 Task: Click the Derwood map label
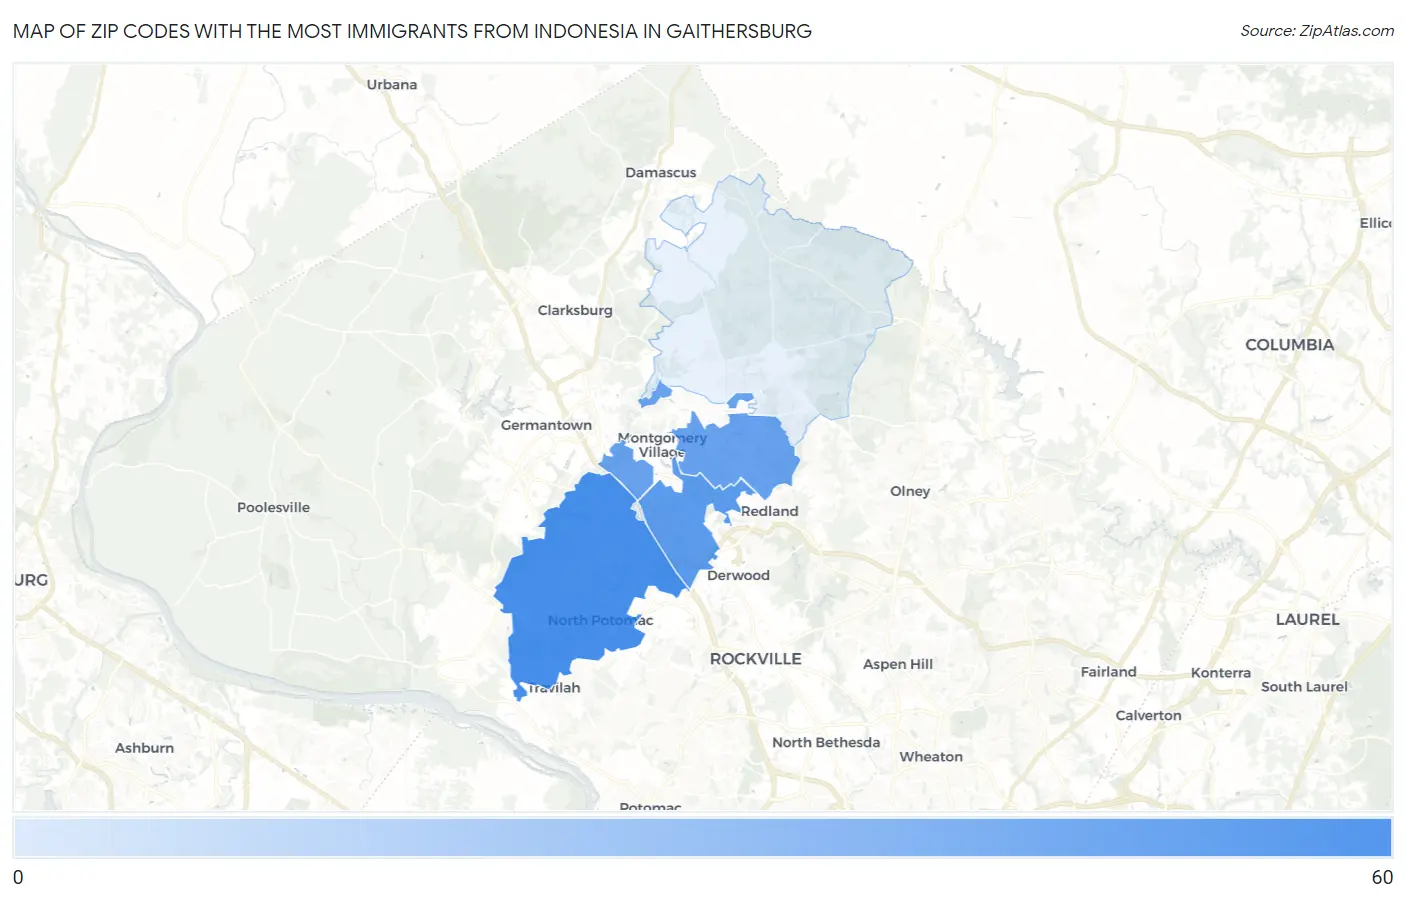click(x=738, y=576)
